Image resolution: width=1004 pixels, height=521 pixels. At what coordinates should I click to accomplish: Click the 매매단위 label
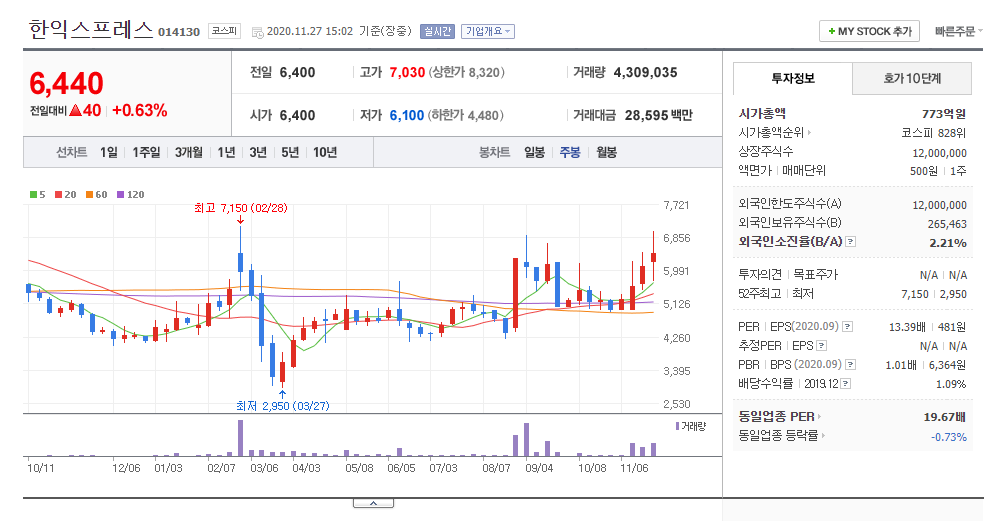804,171
